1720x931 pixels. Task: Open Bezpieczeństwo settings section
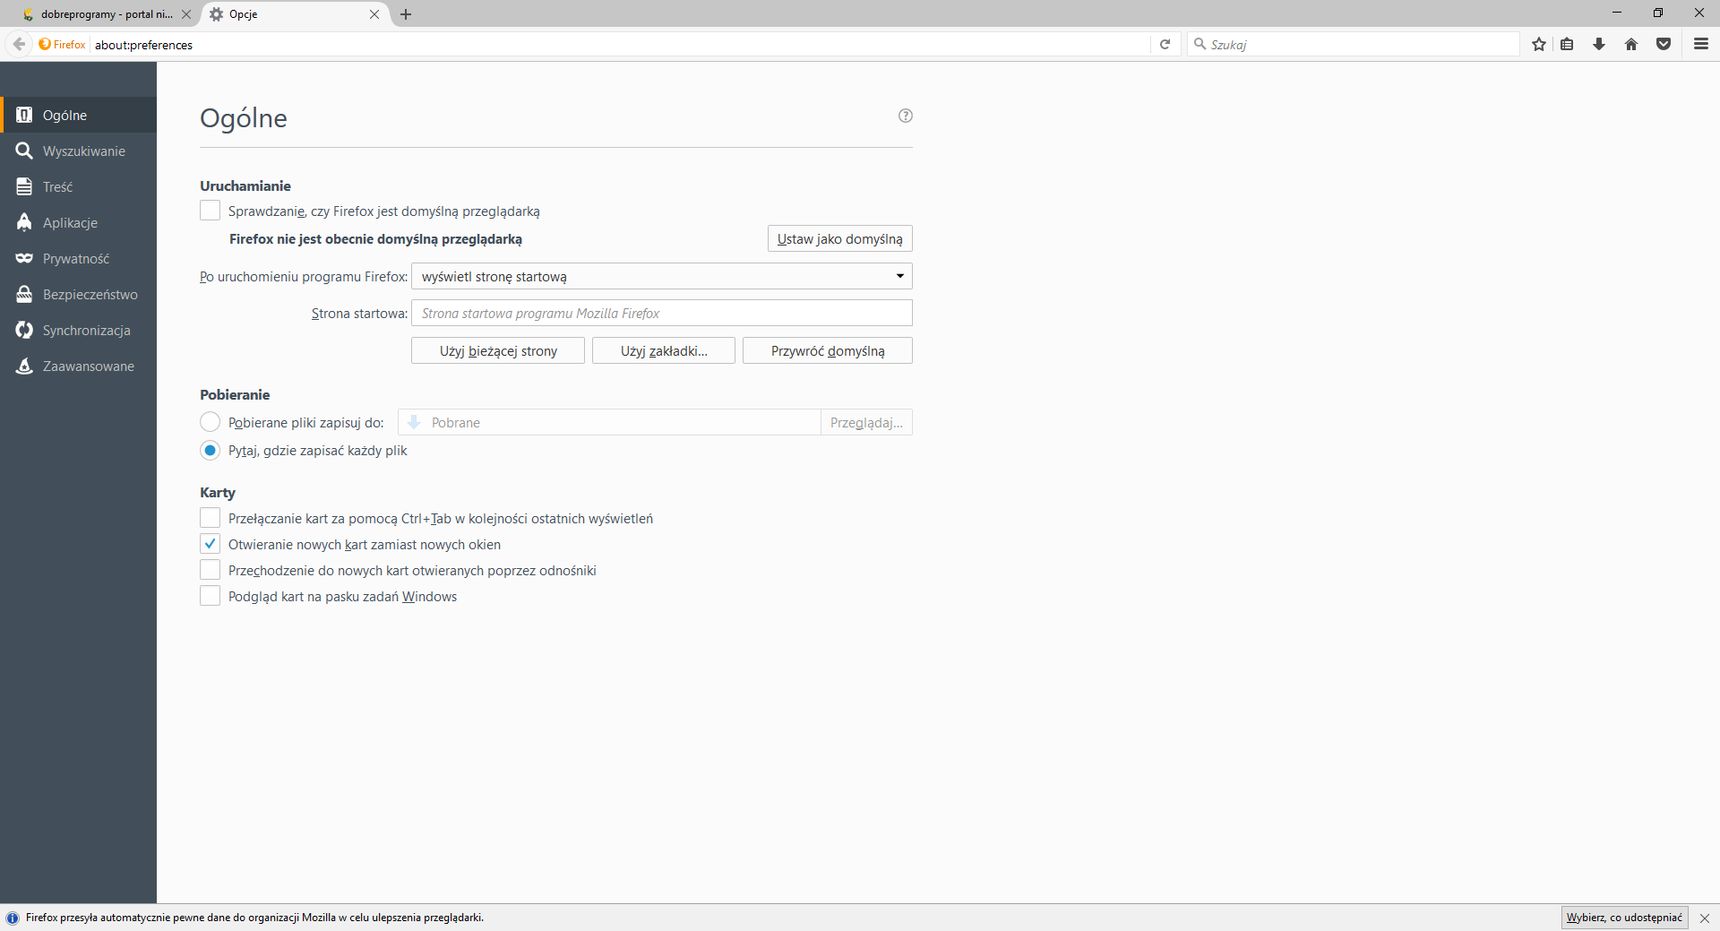pos(78,295)
